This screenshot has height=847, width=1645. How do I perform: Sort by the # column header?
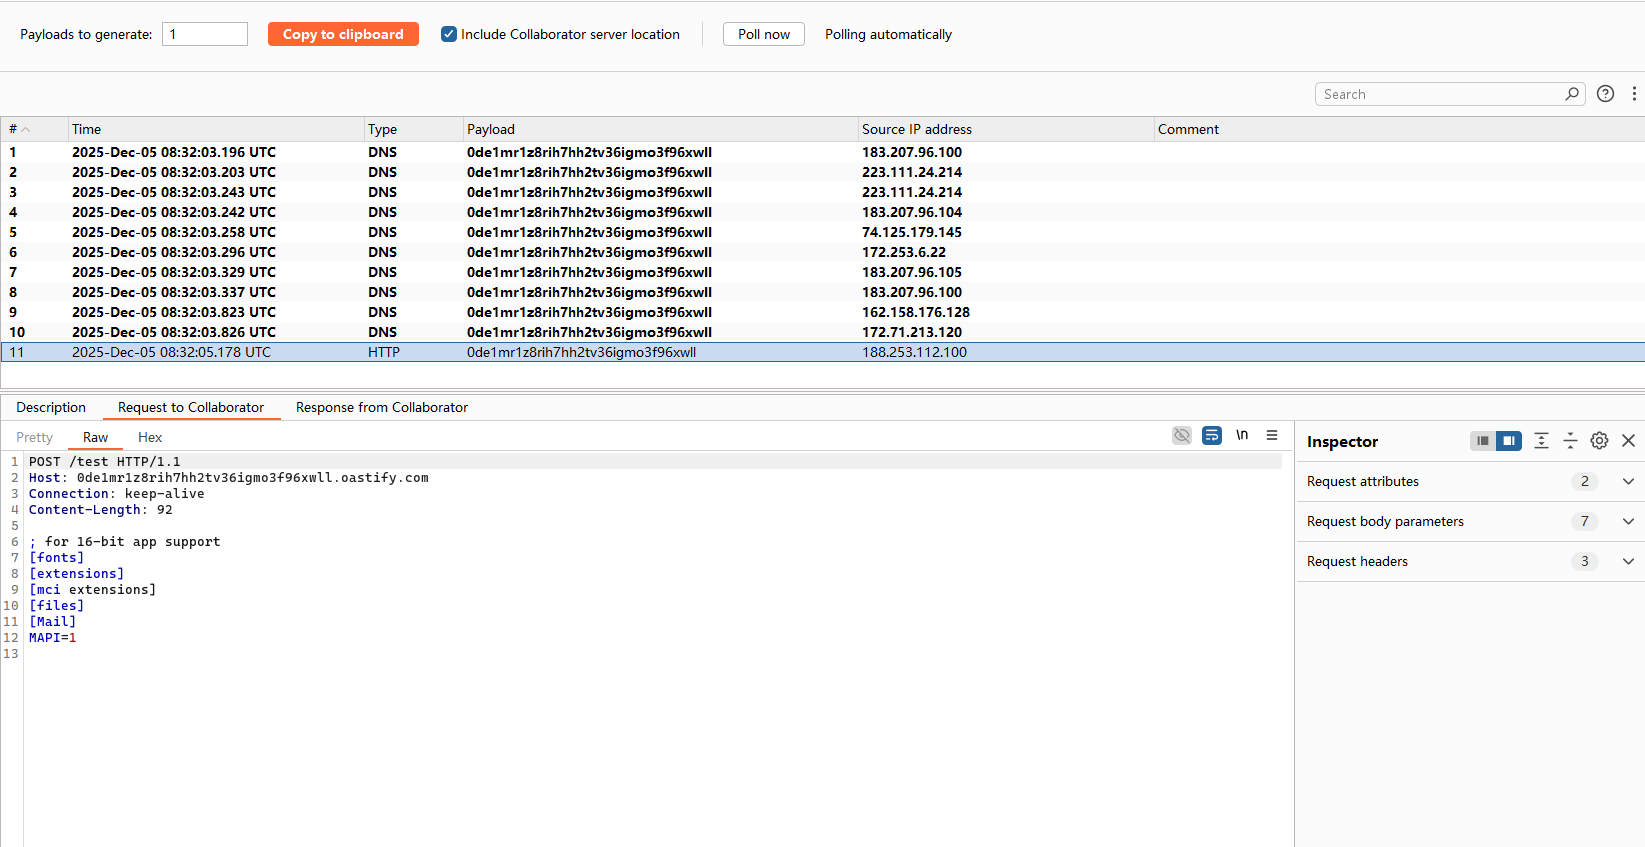(x=34, y=129)
